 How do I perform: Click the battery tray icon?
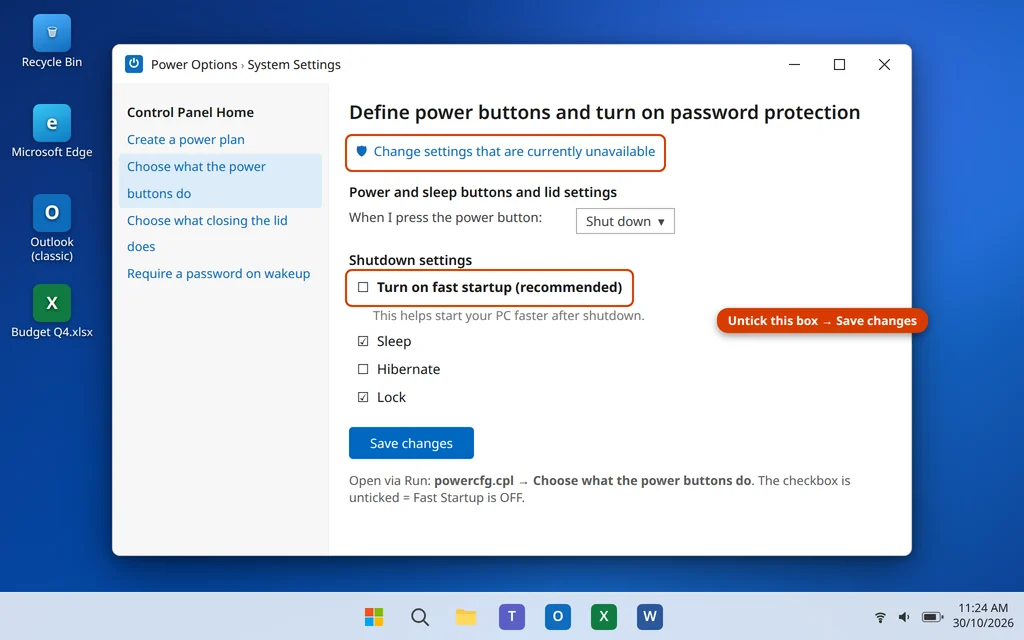coord(932,617)
